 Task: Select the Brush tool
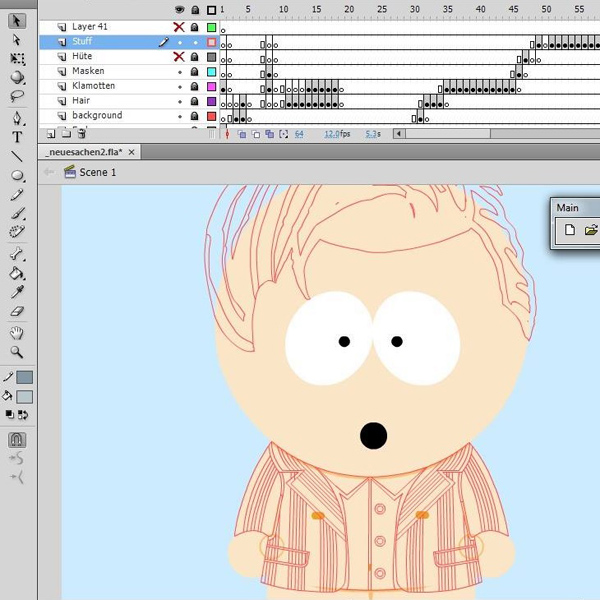click(17, 213)
